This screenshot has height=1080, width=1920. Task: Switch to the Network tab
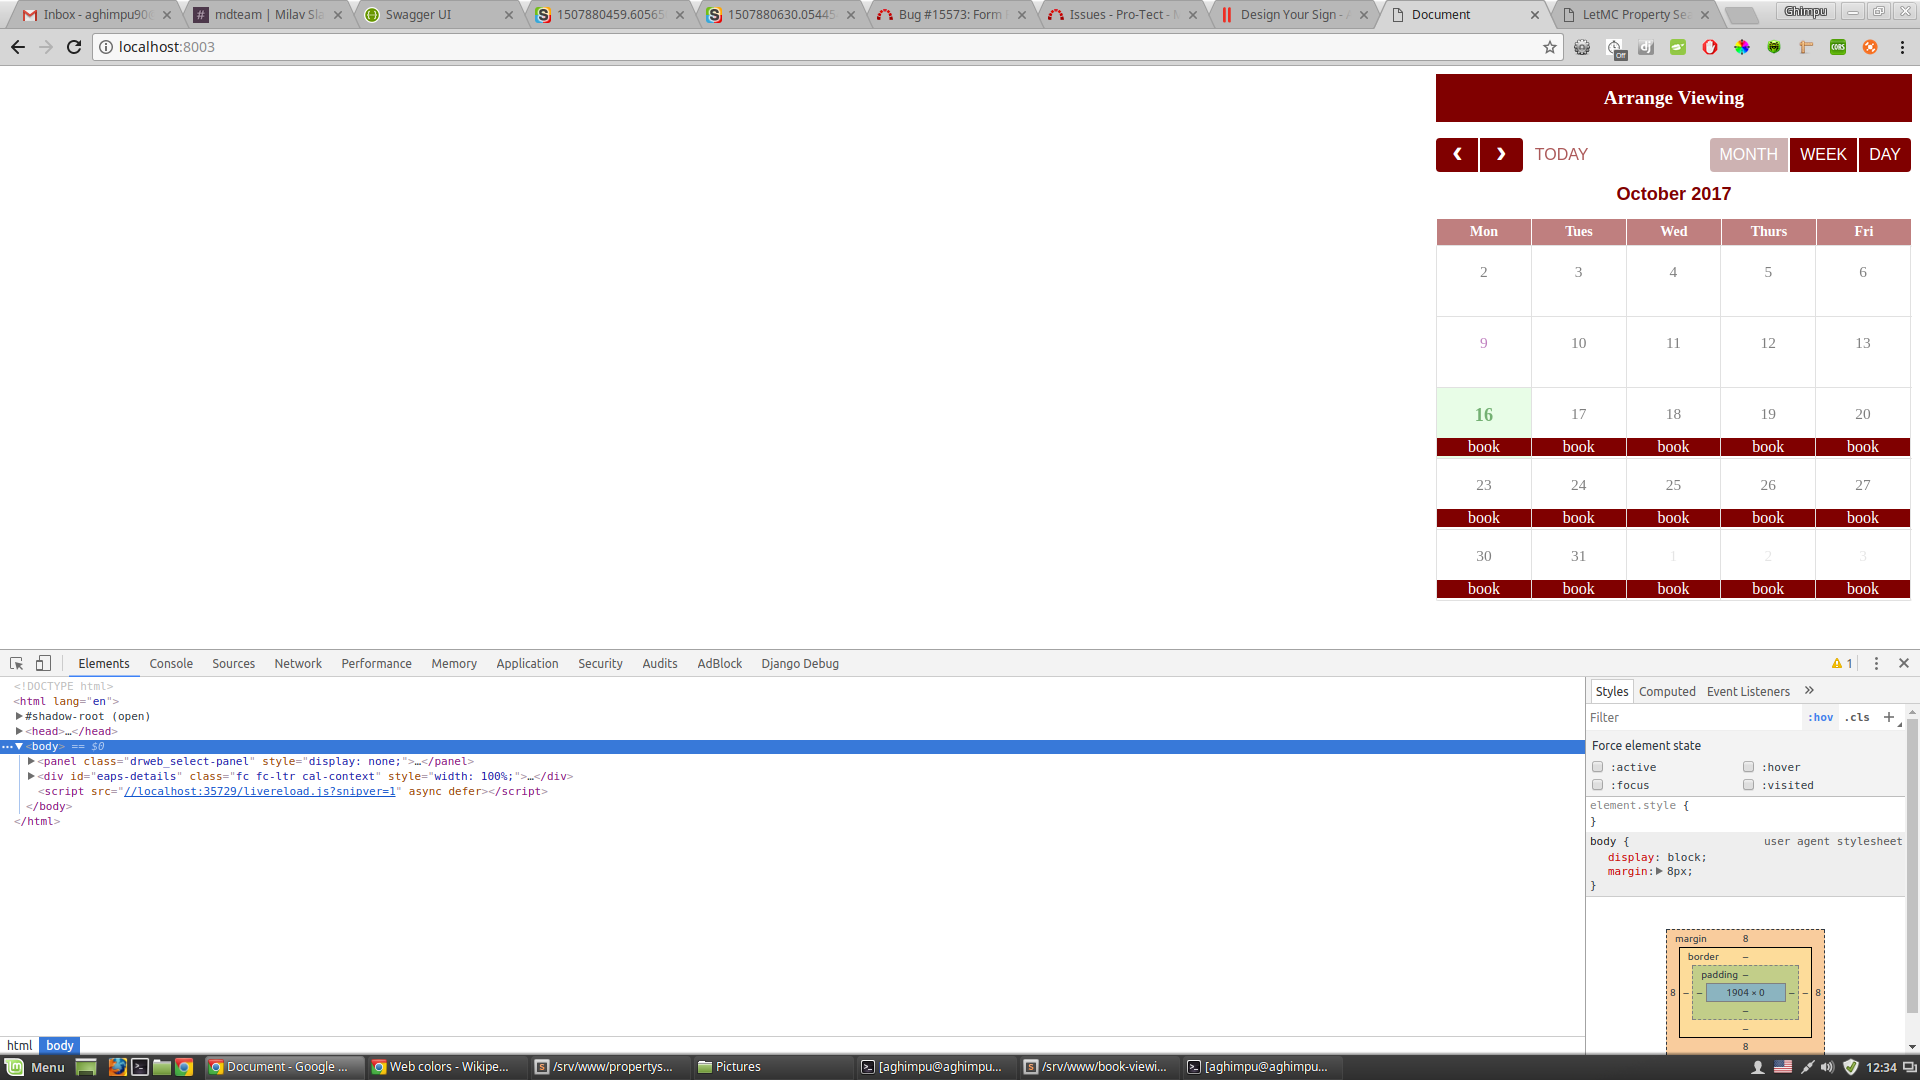(x=298, y=663)
